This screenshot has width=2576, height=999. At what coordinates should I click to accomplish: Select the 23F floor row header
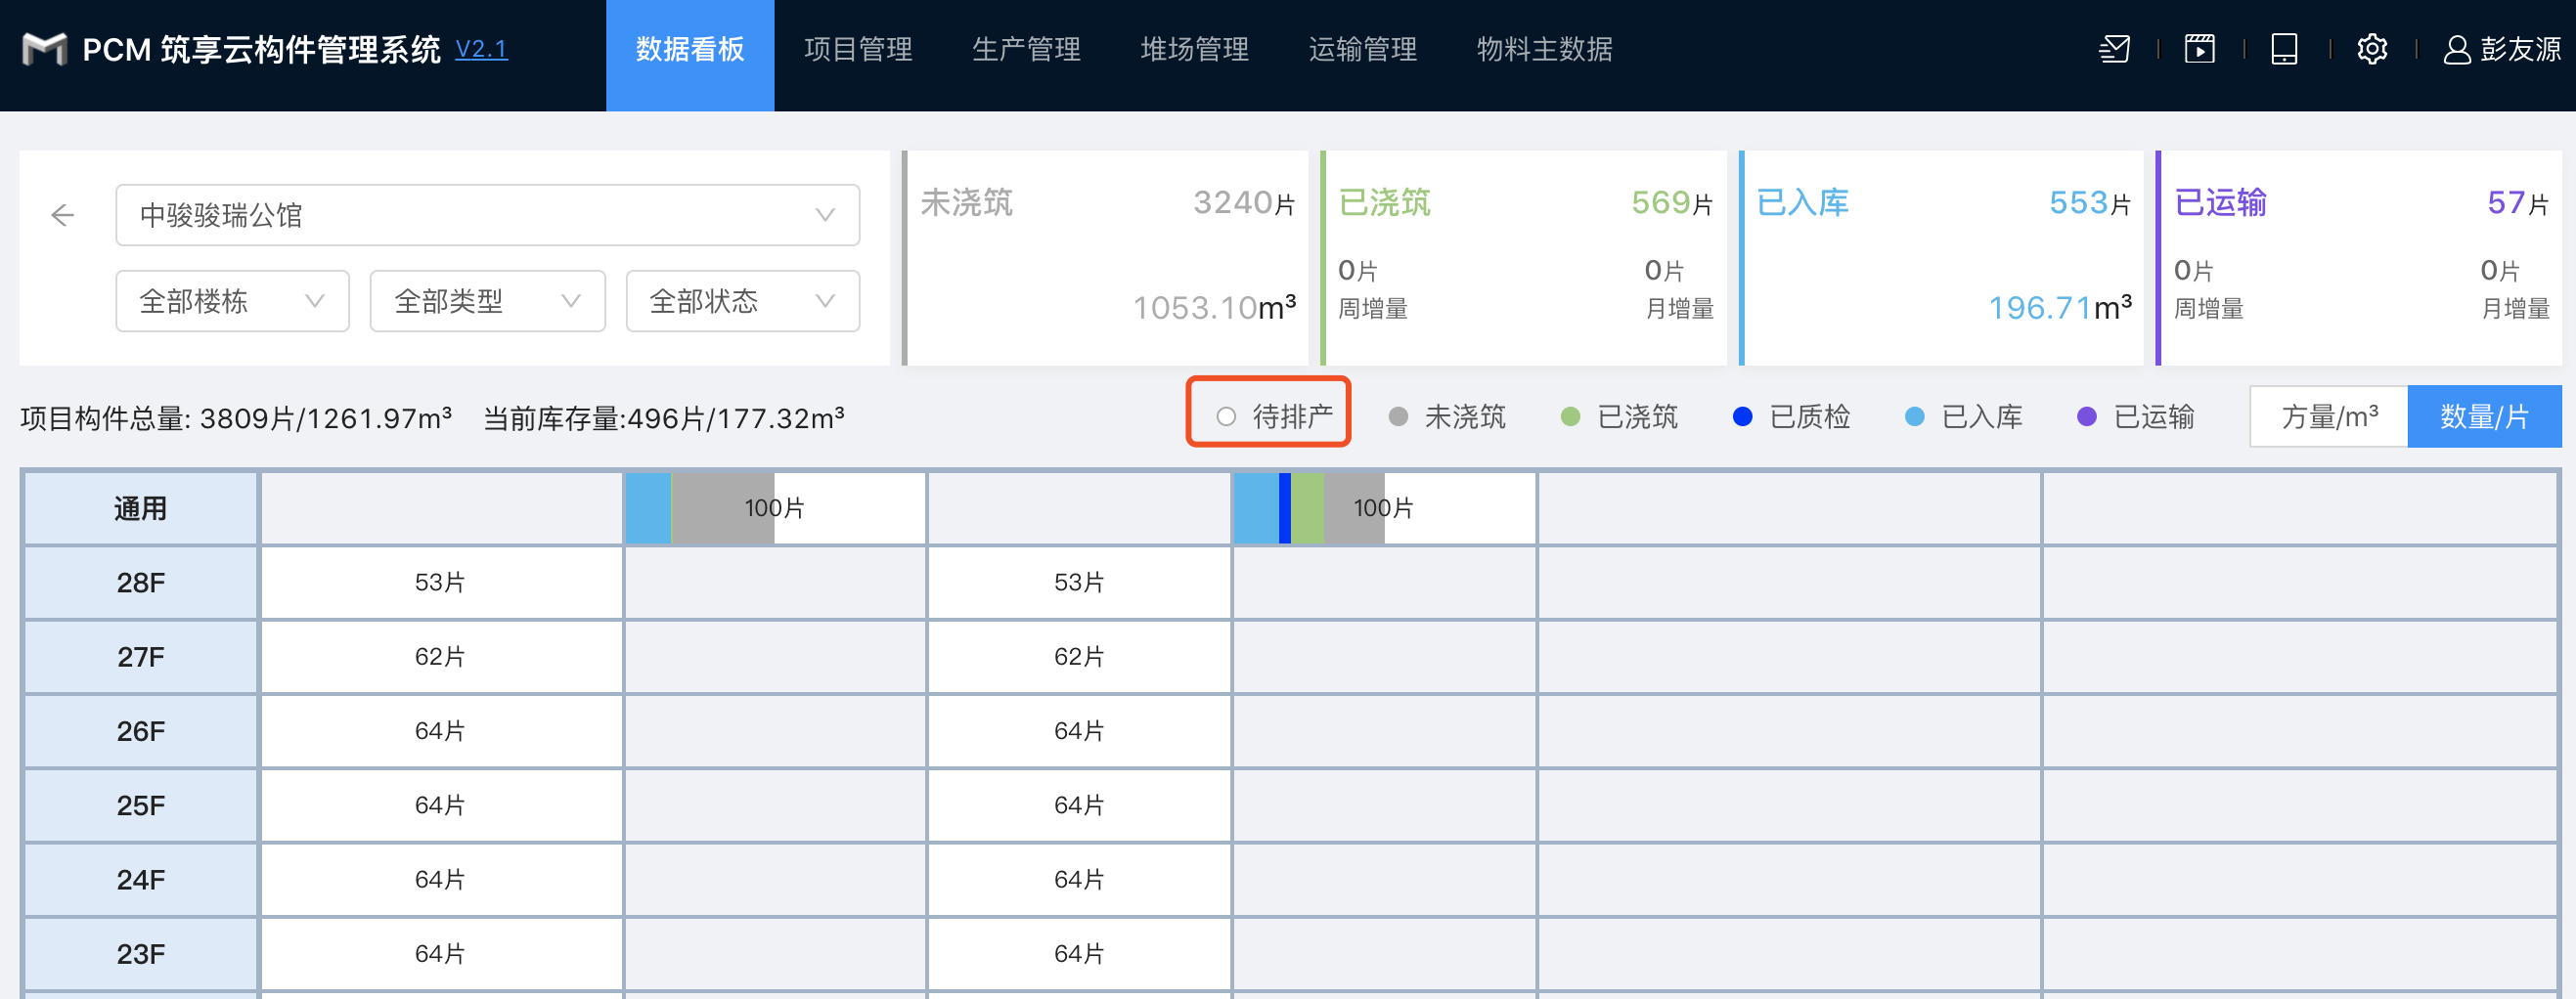coord(140,953)
